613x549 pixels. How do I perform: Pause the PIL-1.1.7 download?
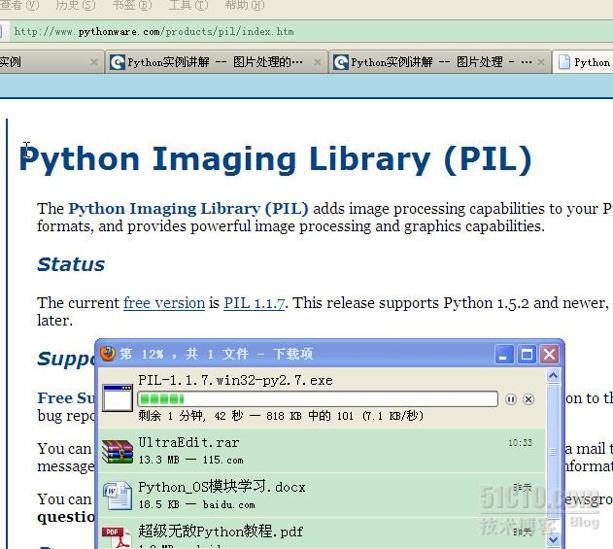coord(511,399)
